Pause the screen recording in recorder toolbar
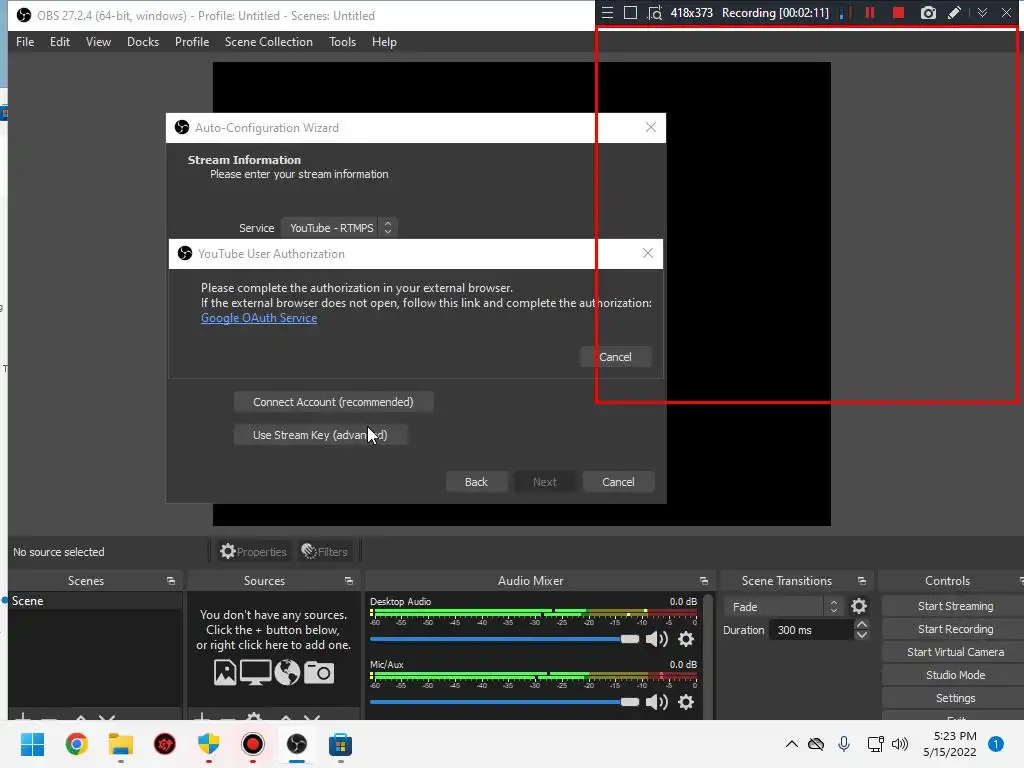The image size is (1024, 768). pos(869,13)
